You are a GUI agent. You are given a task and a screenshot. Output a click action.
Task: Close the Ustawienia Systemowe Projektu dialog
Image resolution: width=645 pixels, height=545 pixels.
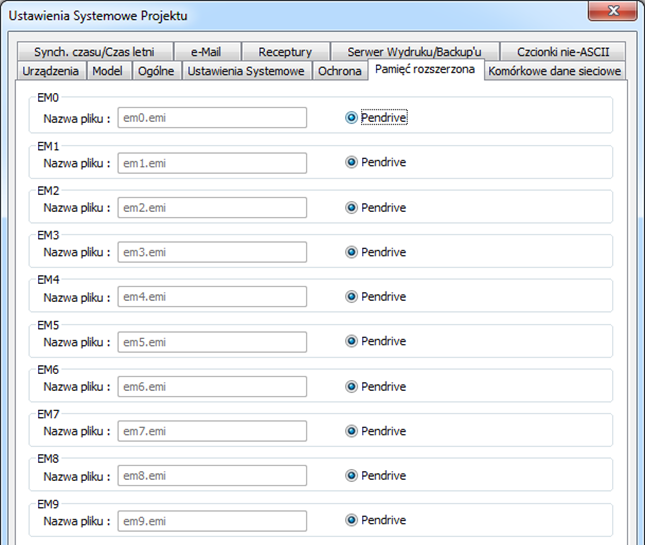pyautogui.click(x=613, y=10)
